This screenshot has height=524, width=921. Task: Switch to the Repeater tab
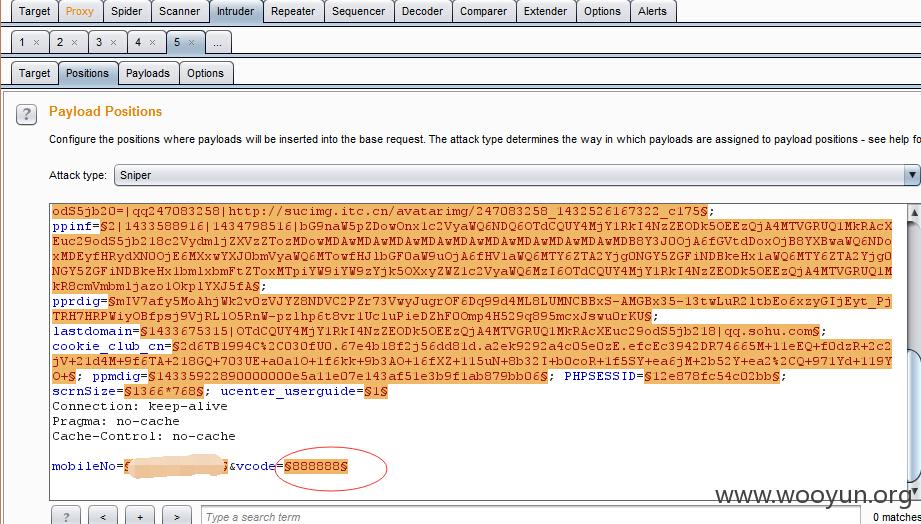click(x=293, y=11)
